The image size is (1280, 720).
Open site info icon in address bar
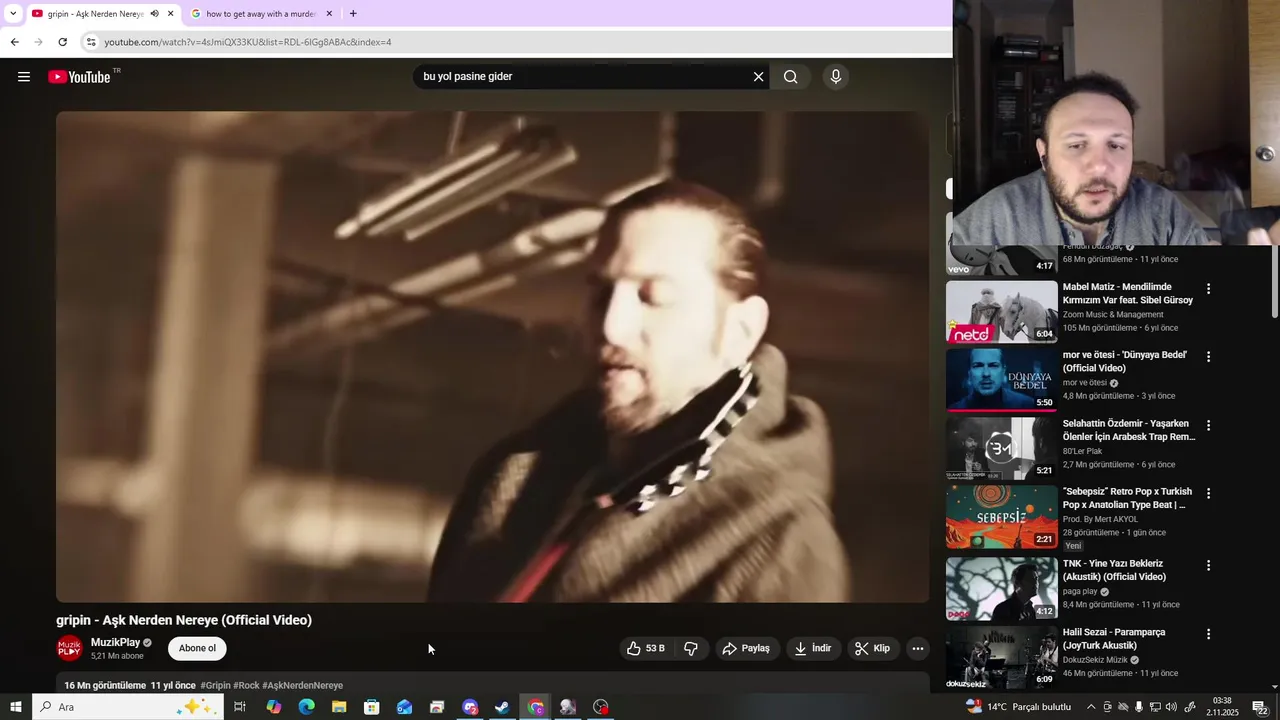click(91, 42)
